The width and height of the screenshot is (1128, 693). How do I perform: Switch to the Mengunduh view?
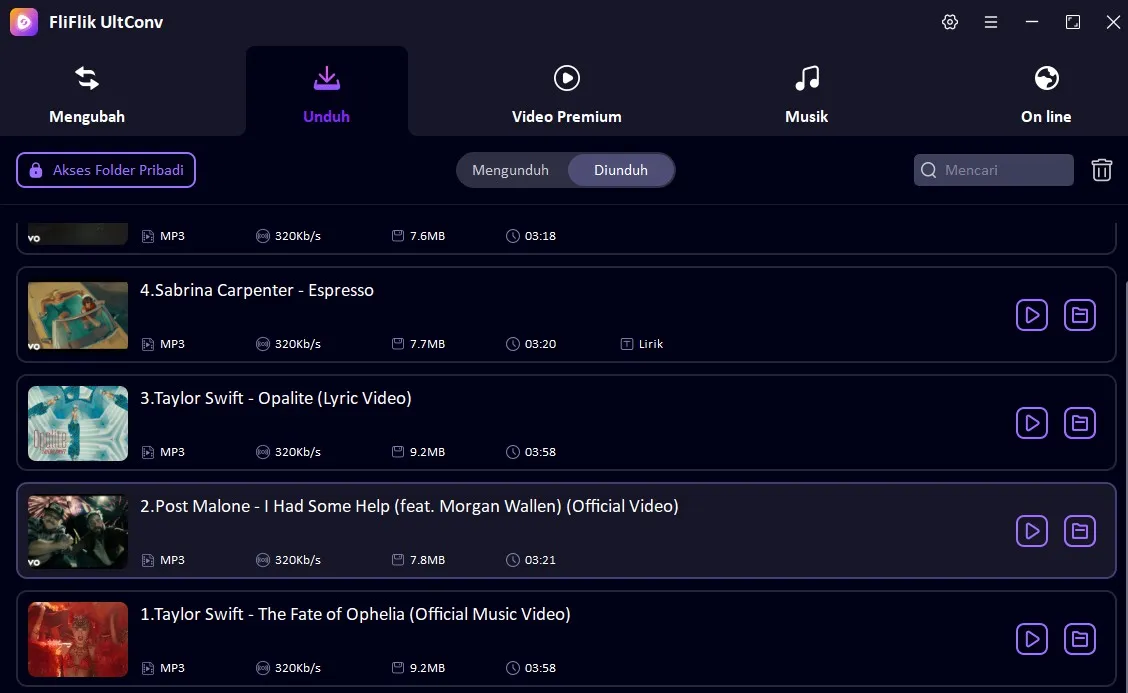coord(511,170)
